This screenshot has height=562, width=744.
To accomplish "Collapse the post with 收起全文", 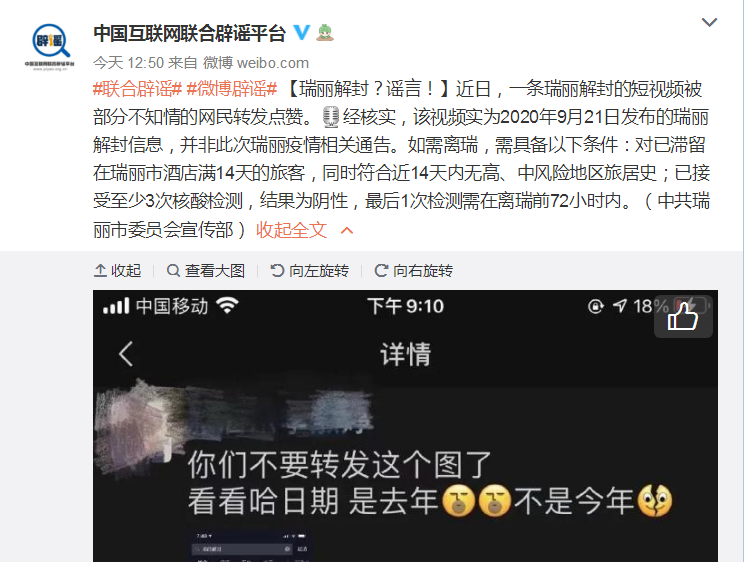I will point(292,230).
